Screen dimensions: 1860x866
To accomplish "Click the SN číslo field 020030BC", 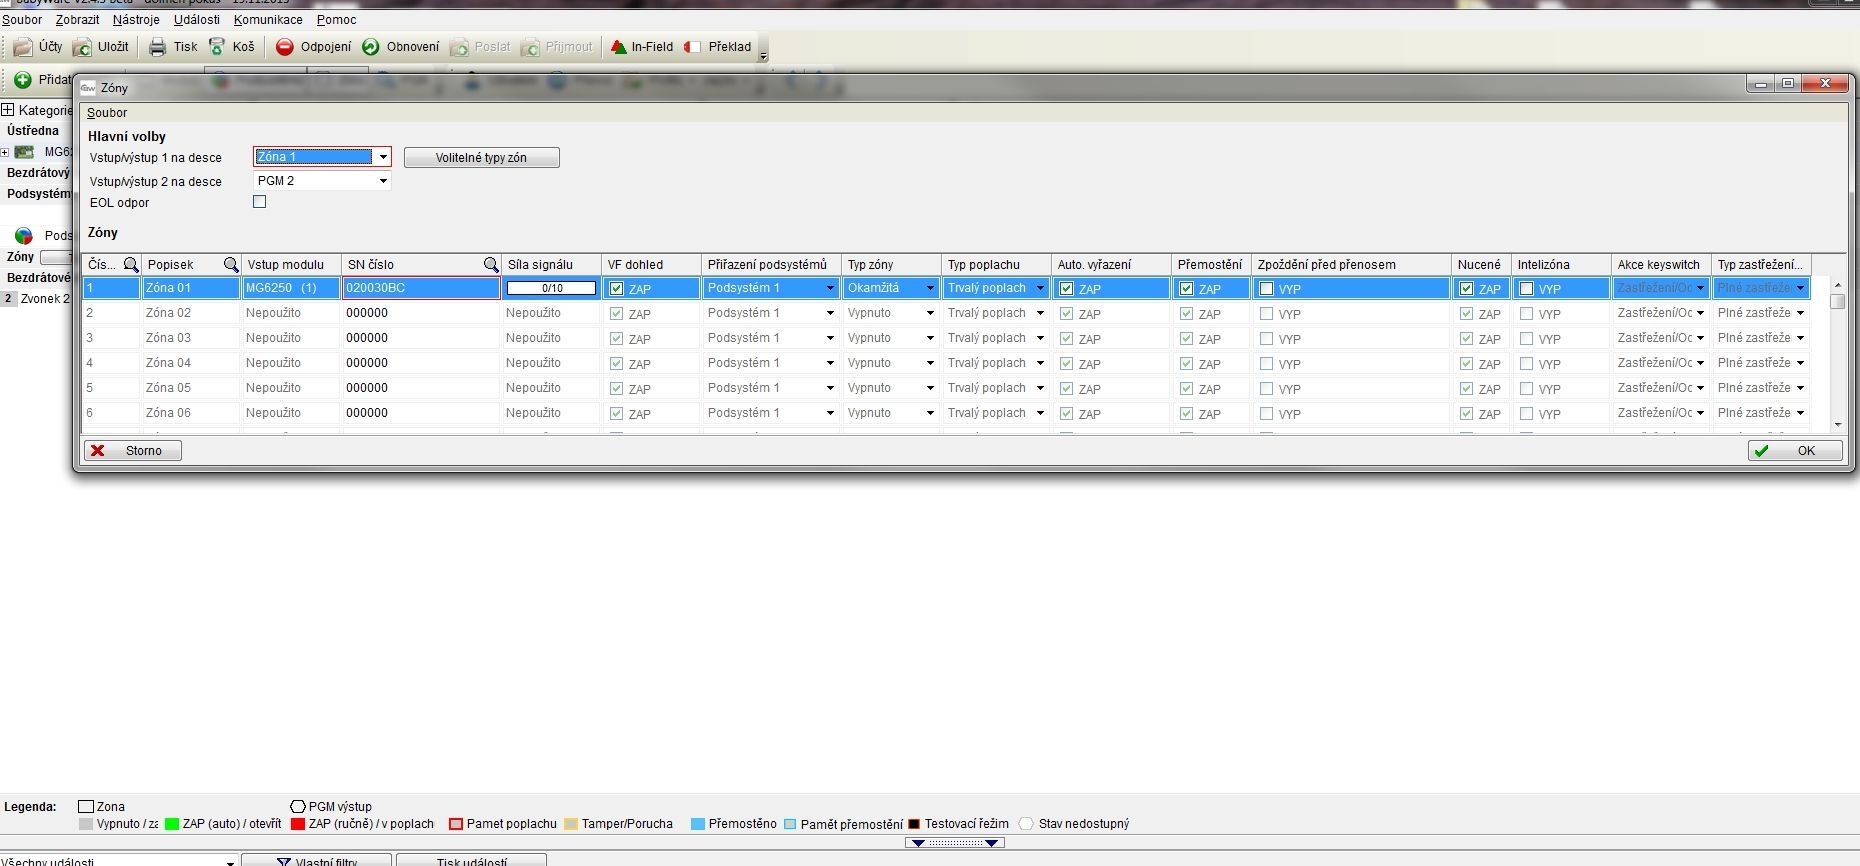I will [x=420, y=288].
